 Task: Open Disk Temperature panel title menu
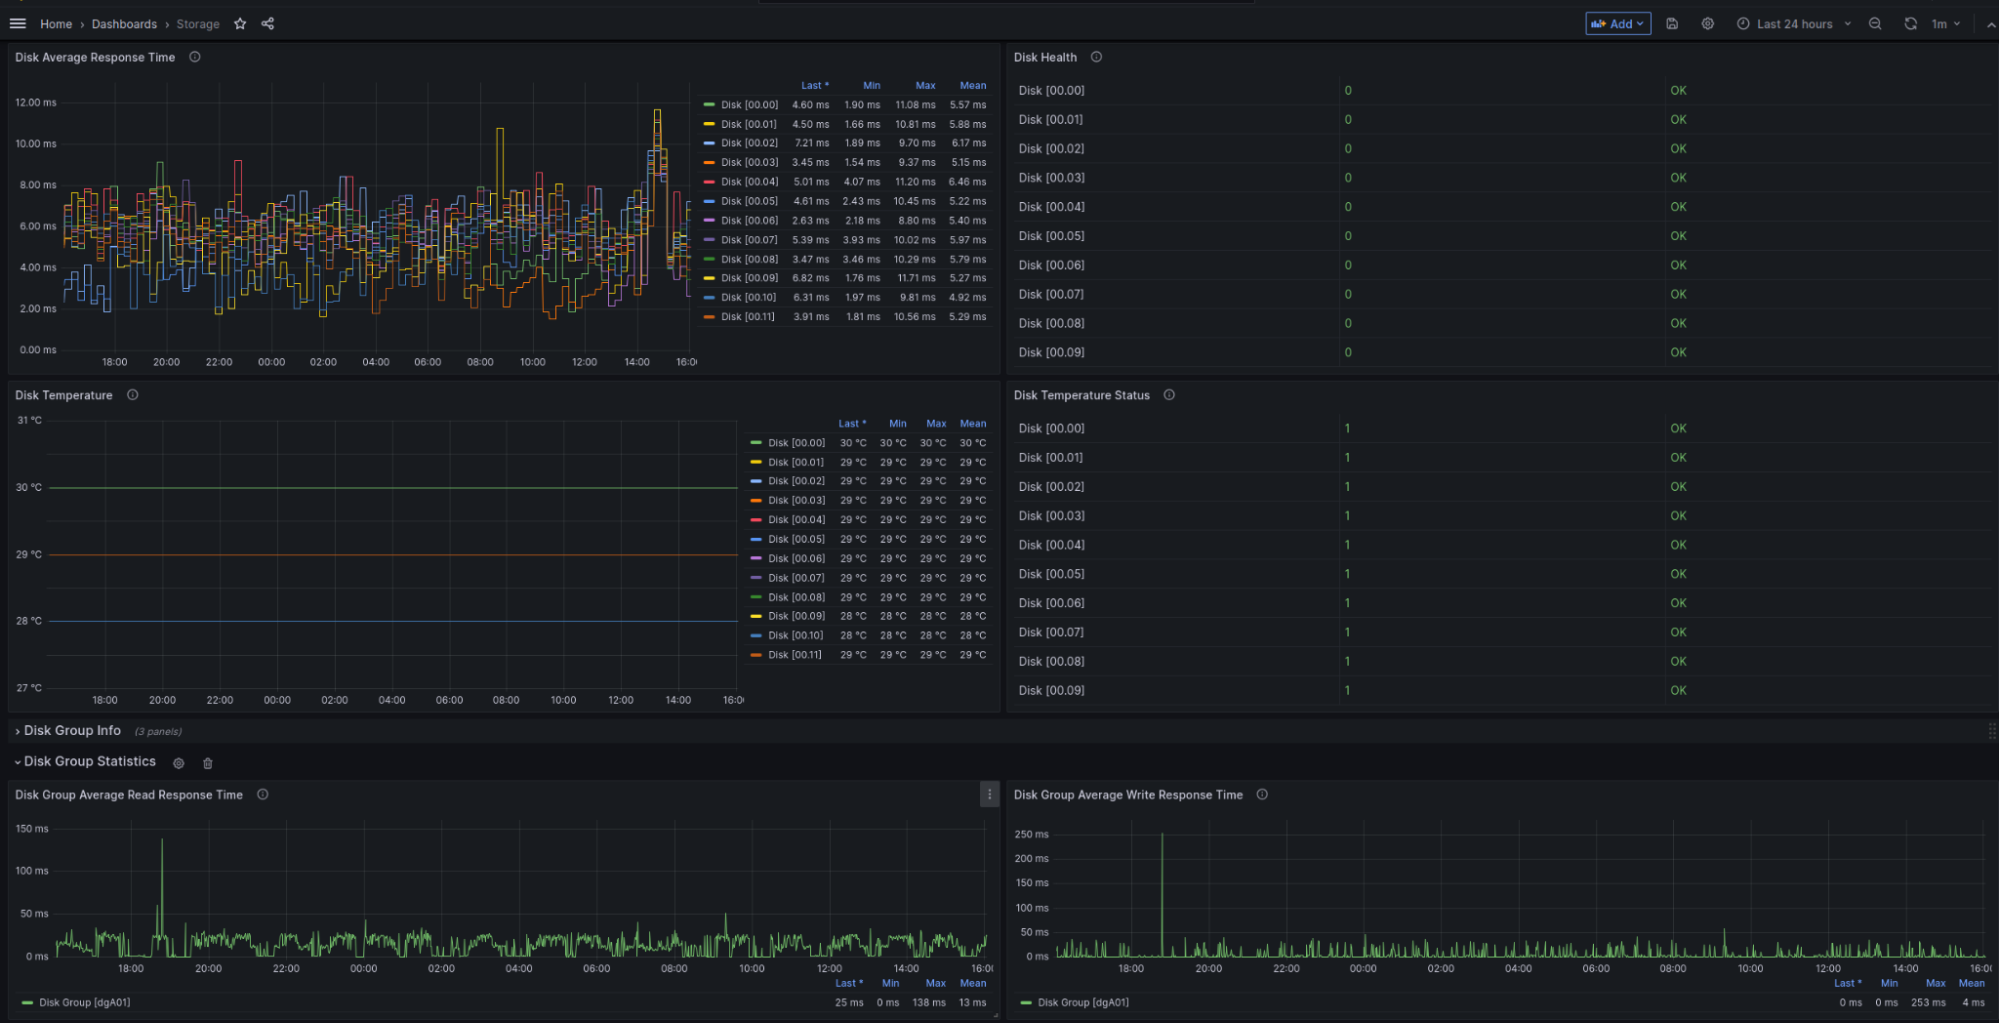pos(64,395)
